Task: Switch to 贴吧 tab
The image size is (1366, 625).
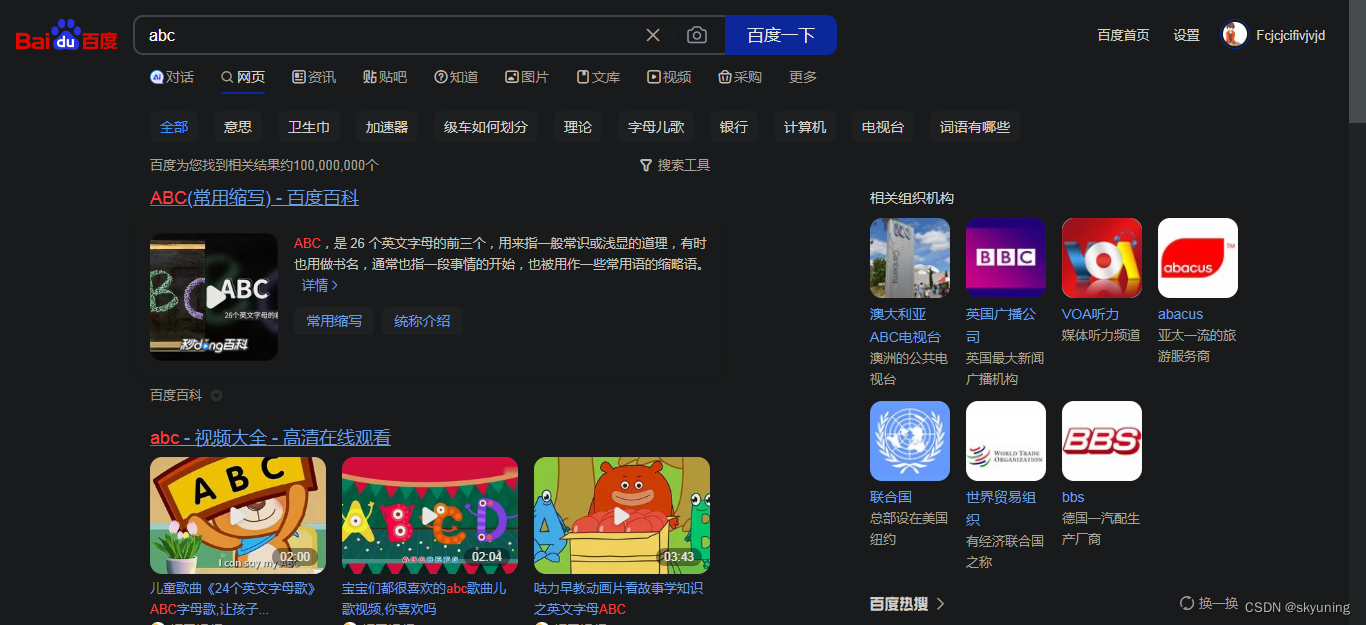Action: click(x=385, y=77)
